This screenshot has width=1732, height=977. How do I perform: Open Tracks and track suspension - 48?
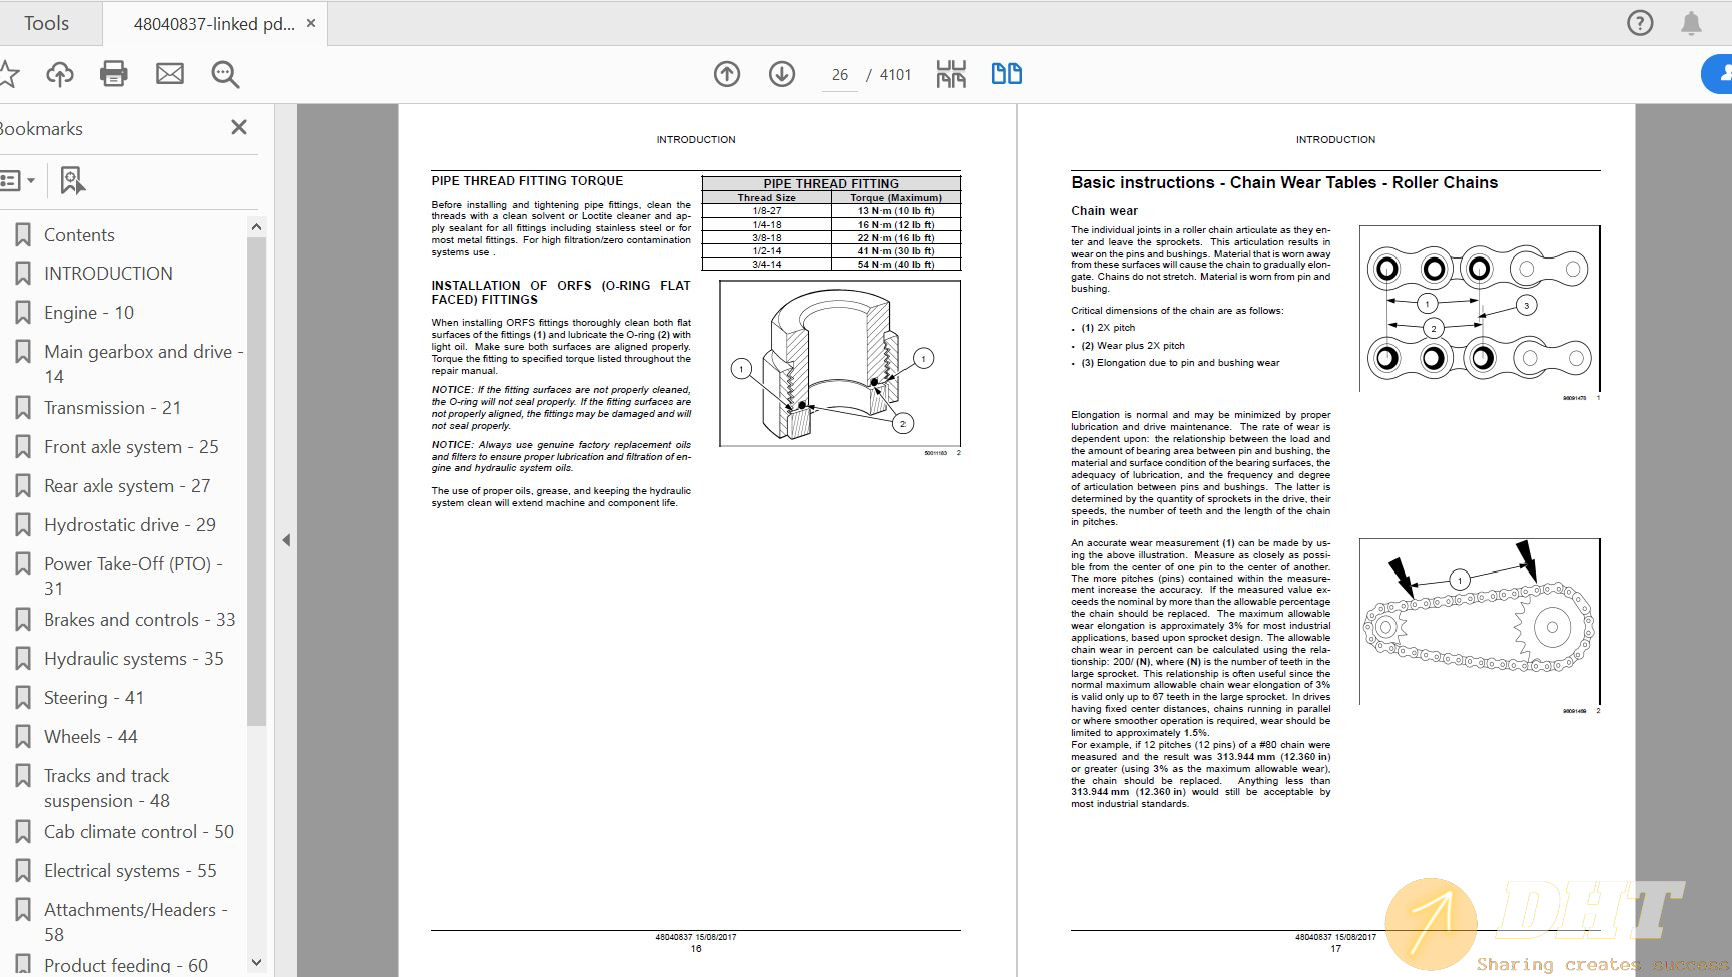pyautogui.click(x=107, y=788)
